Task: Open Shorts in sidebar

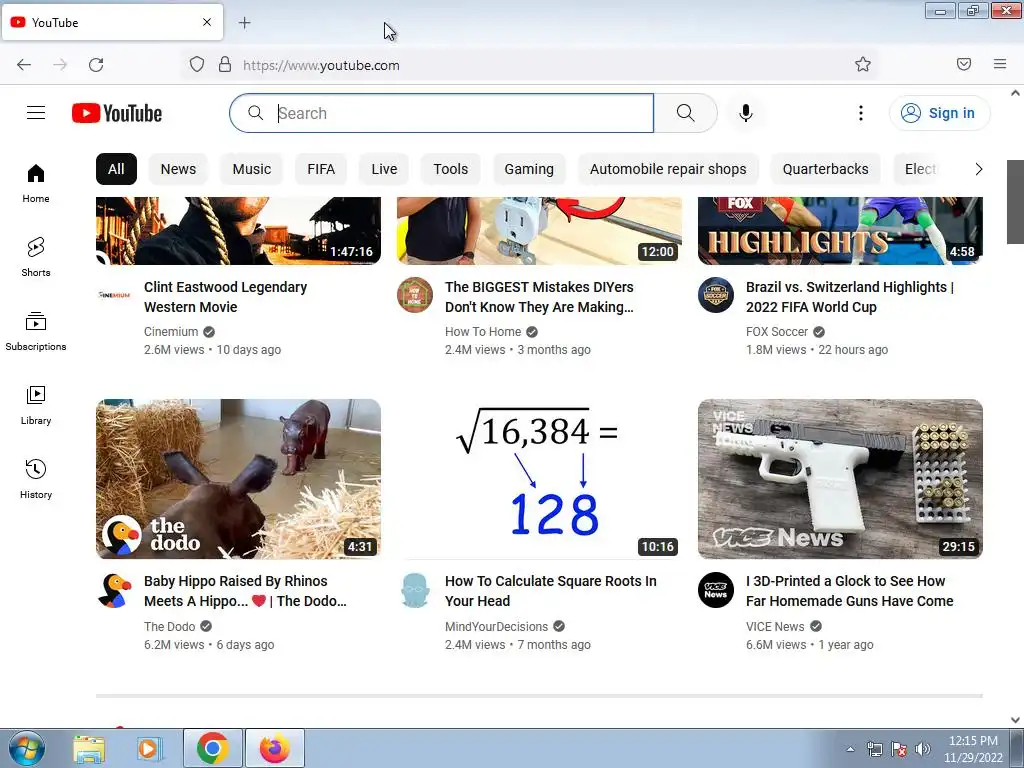Action: pos(36,257)
